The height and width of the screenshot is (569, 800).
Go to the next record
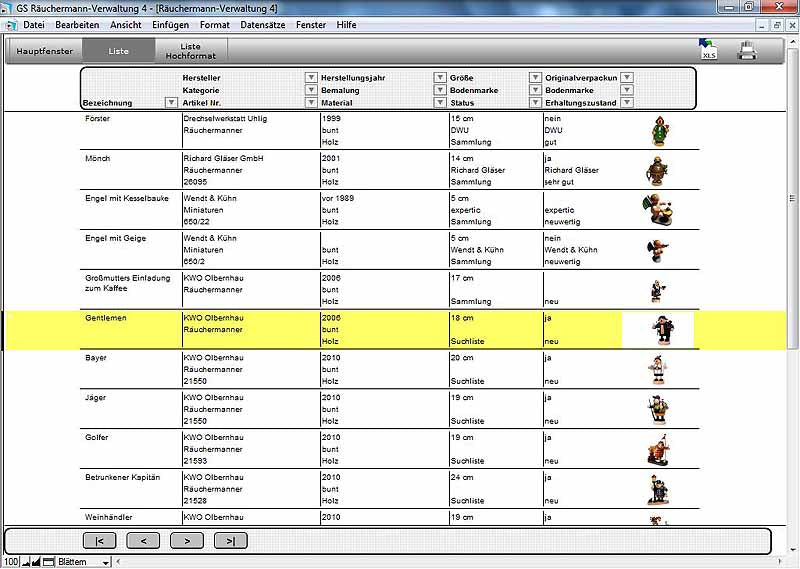tap(187, 541)
